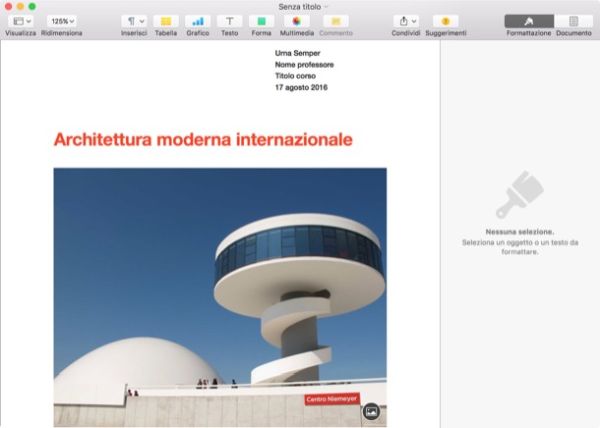
Task: Select the red Centro Niemeyer caption label
Action: [x=331, y=399]
